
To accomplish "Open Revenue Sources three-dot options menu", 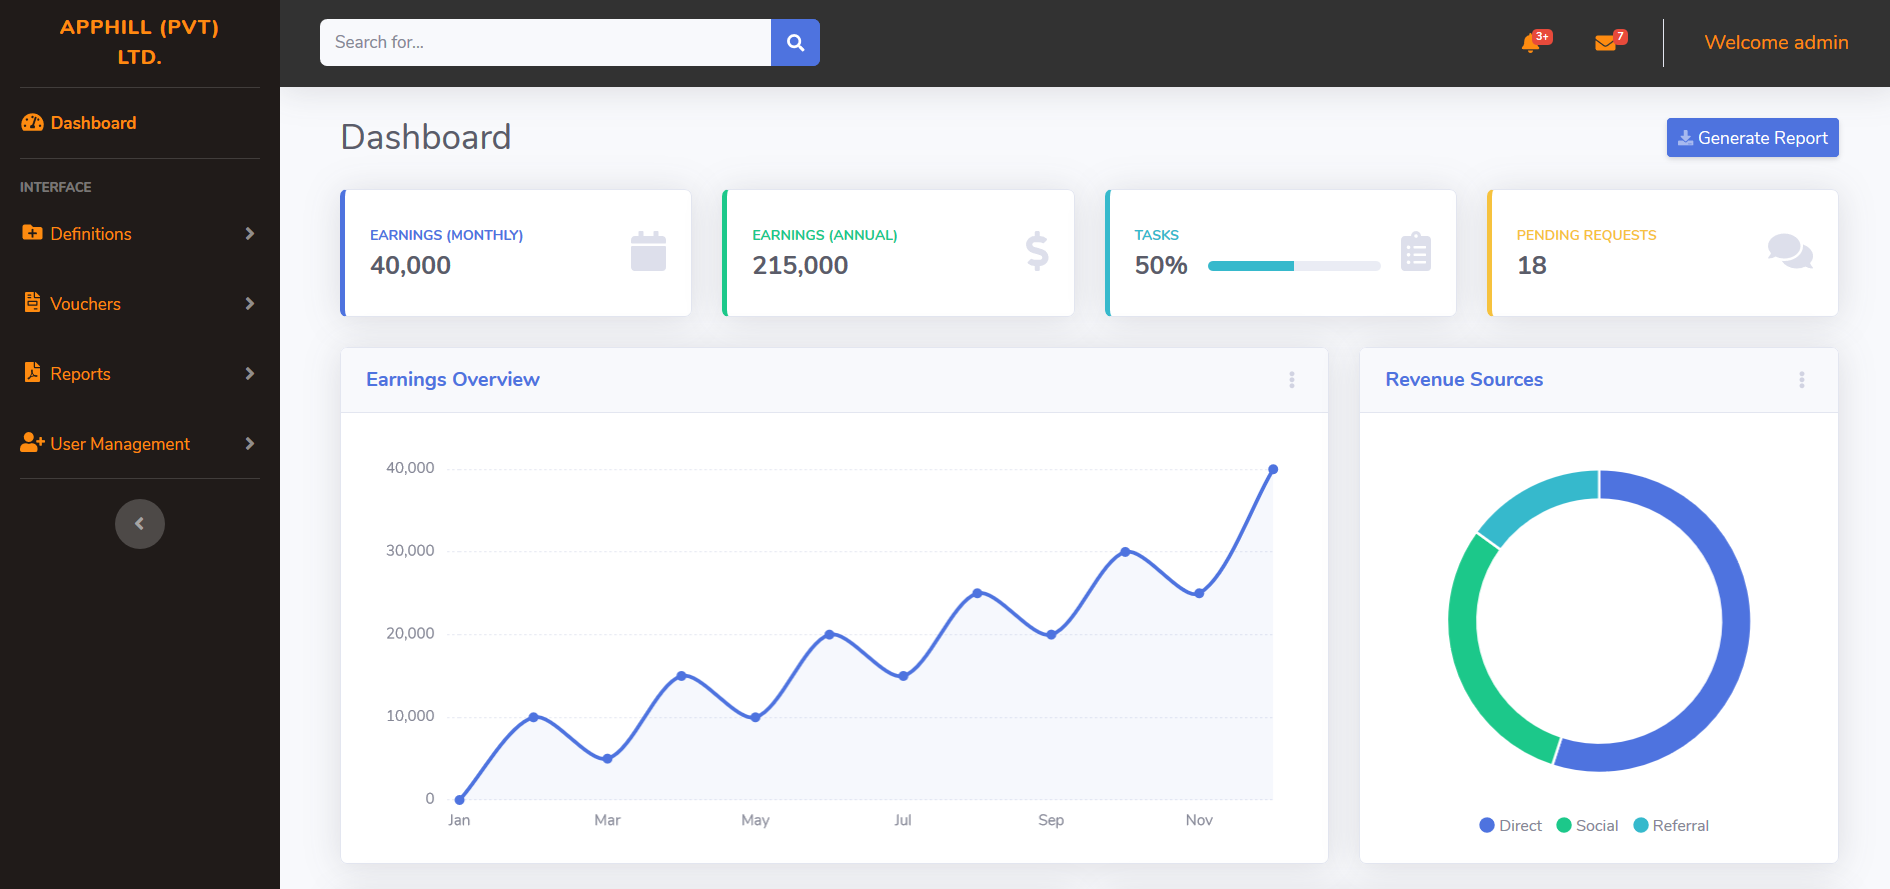I will click(x=1802, y=380).
